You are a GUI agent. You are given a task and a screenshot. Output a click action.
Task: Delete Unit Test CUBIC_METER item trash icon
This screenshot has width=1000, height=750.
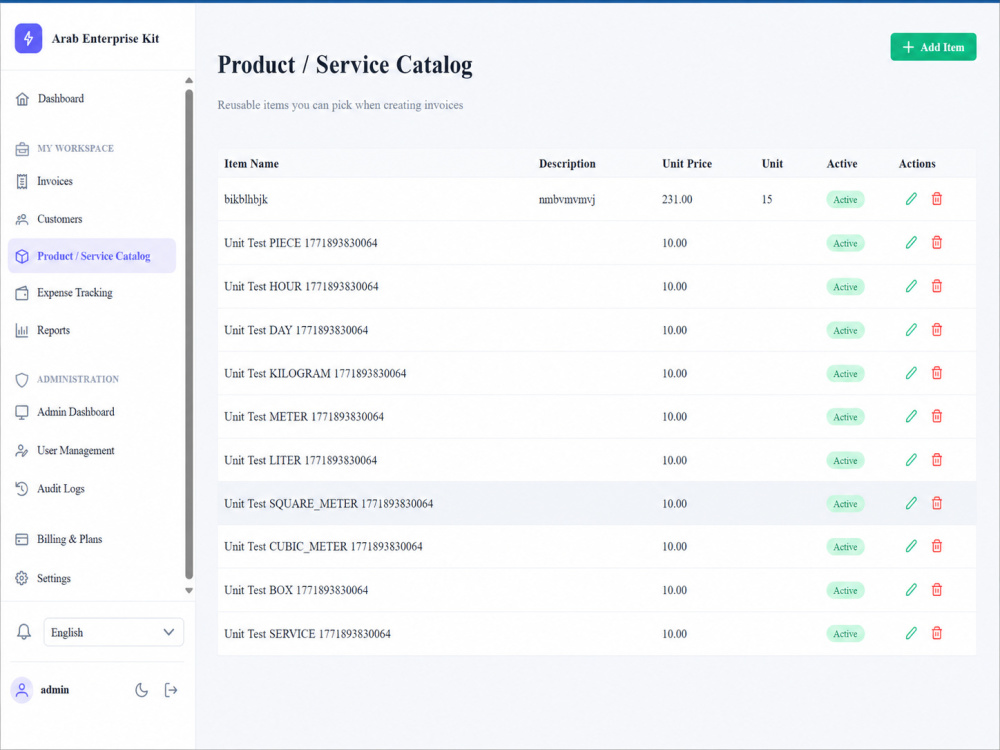point(936,547)
